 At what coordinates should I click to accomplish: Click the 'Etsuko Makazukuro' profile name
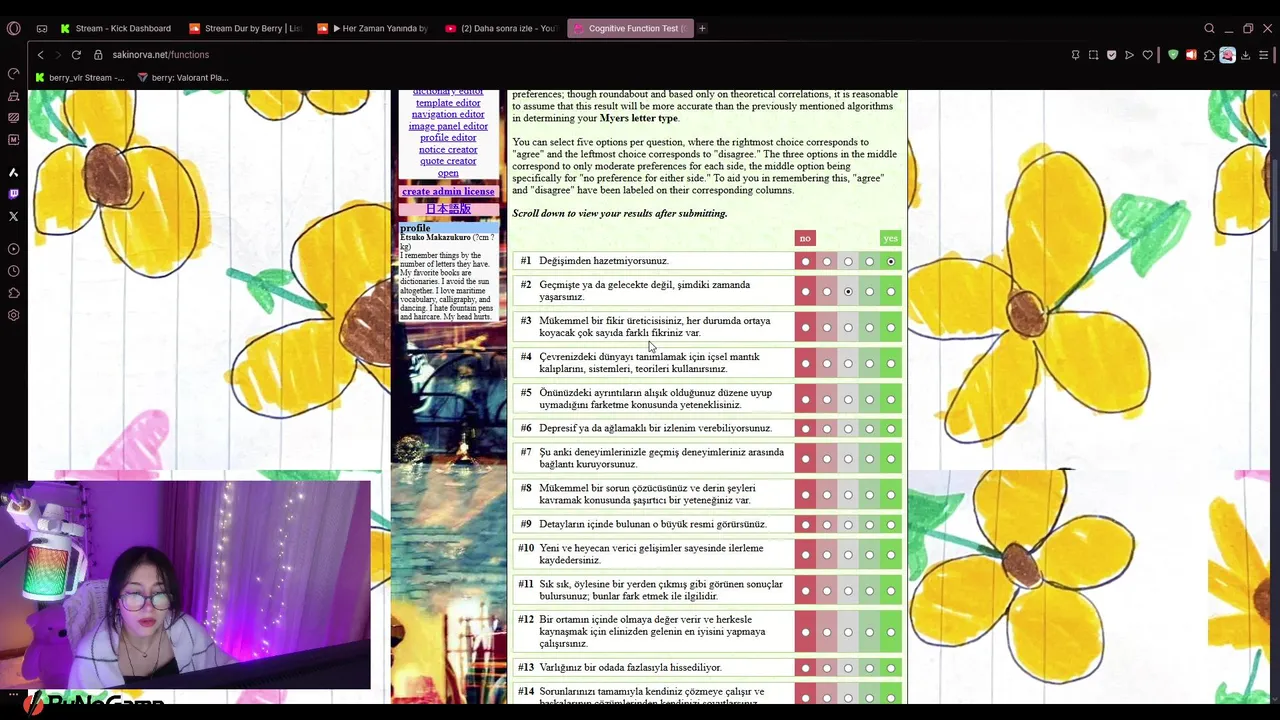click(435, 238)
